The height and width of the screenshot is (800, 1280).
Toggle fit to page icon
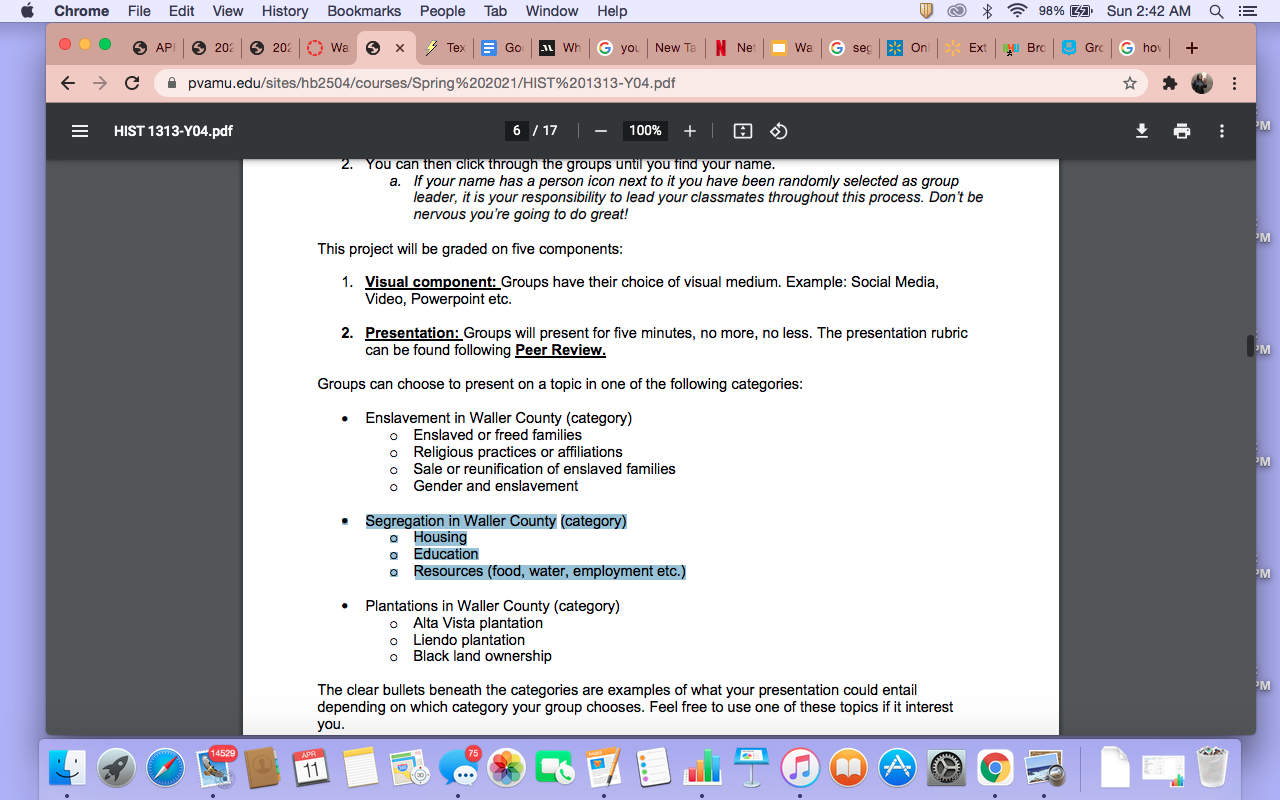(742, 131)
